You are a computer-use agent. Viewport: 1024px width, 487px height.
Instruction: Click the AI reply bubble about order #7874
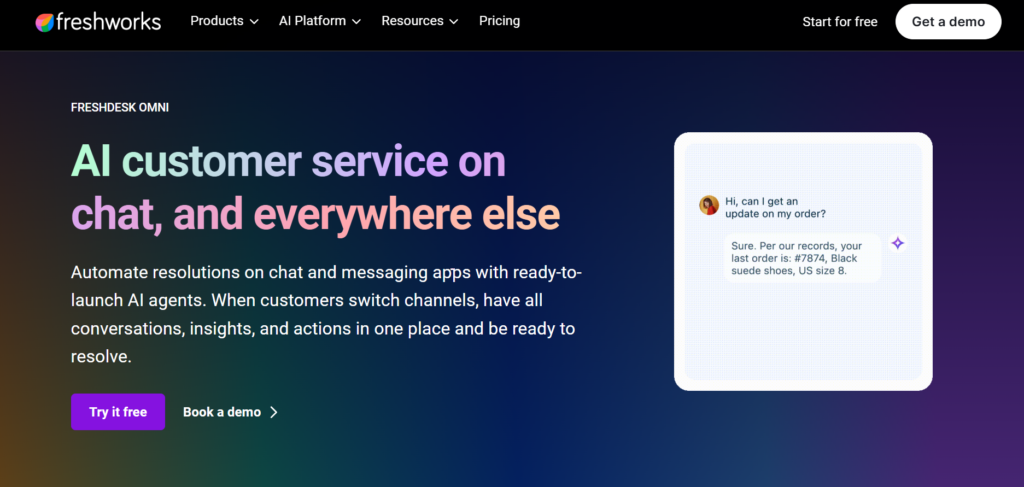pos(803,258)
